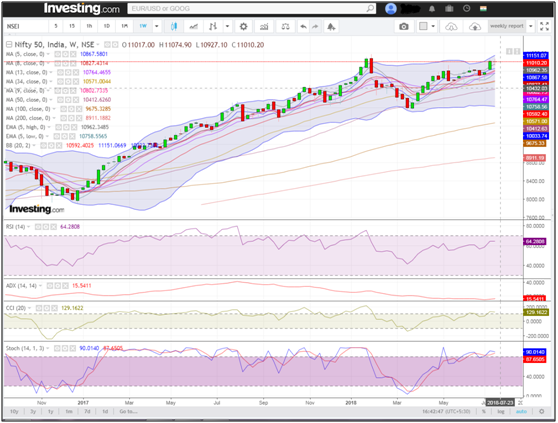The image size is (558, 423).
Task: Toggle visibility of MA (5, close, 0)
Action: [x=57, y=54]
